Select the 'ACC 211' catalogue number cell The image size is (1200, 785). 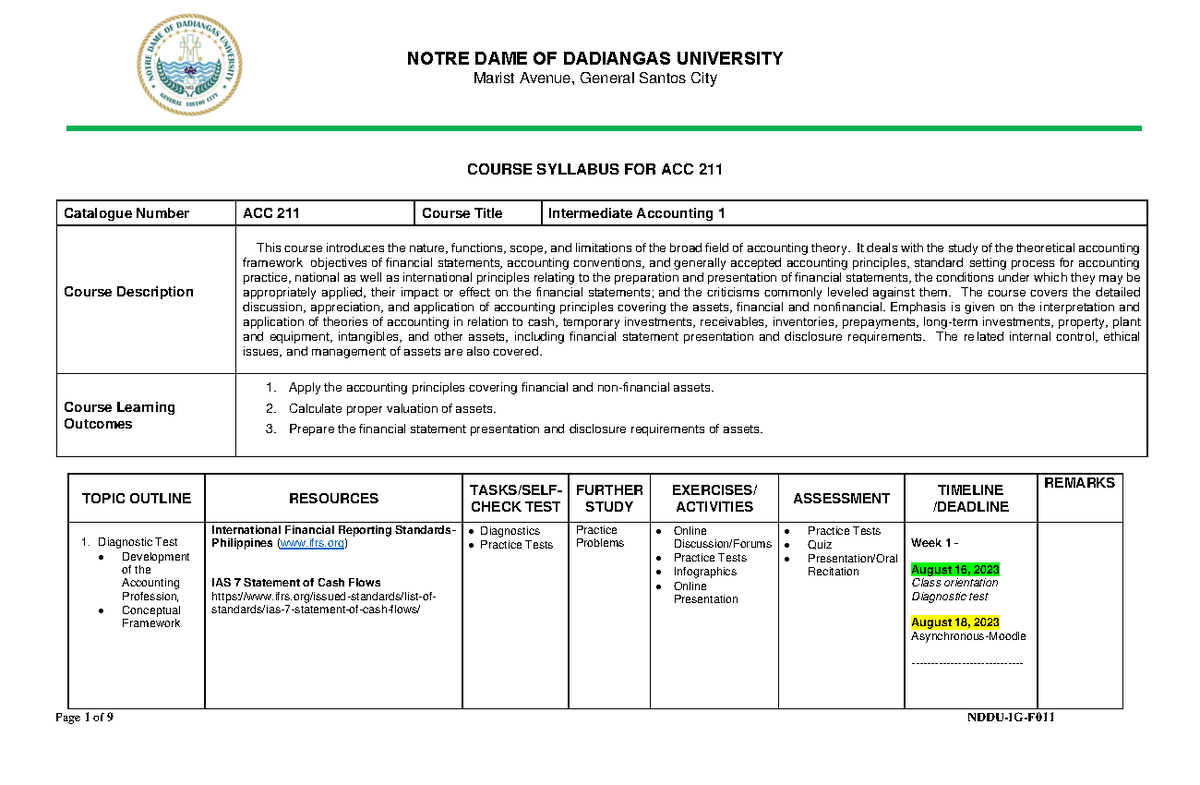click(x=324, y=213)
